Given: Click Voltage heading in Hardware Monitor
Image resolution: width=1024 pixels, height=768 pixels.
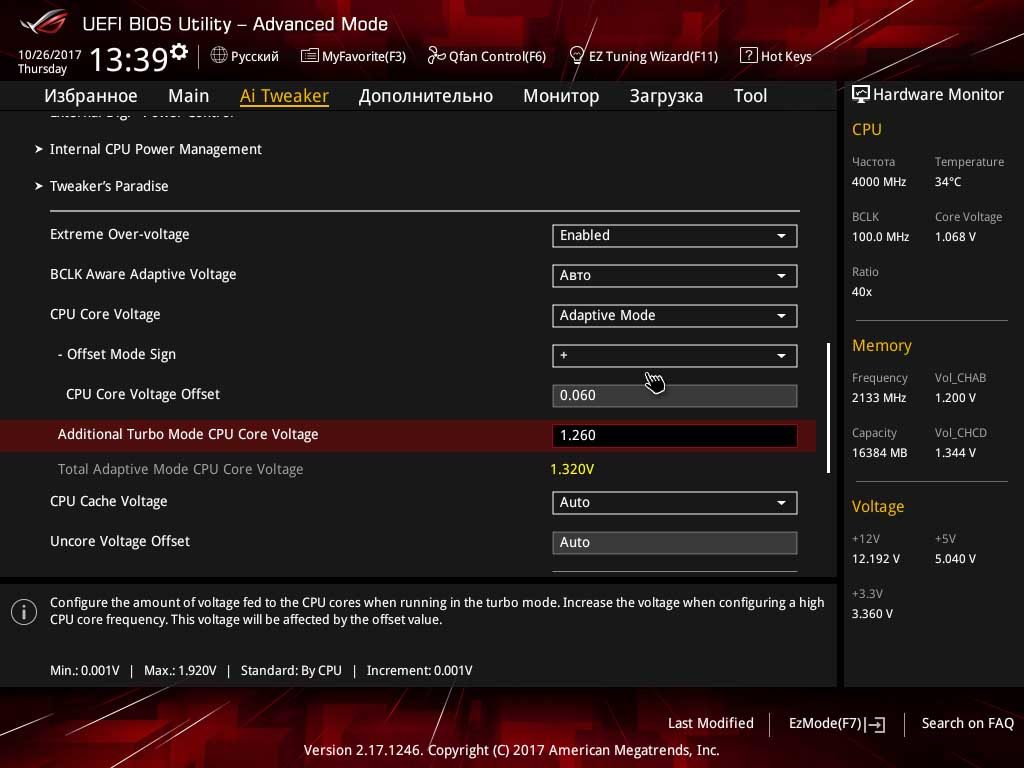Looking at the screenshot, I should 878,507.
